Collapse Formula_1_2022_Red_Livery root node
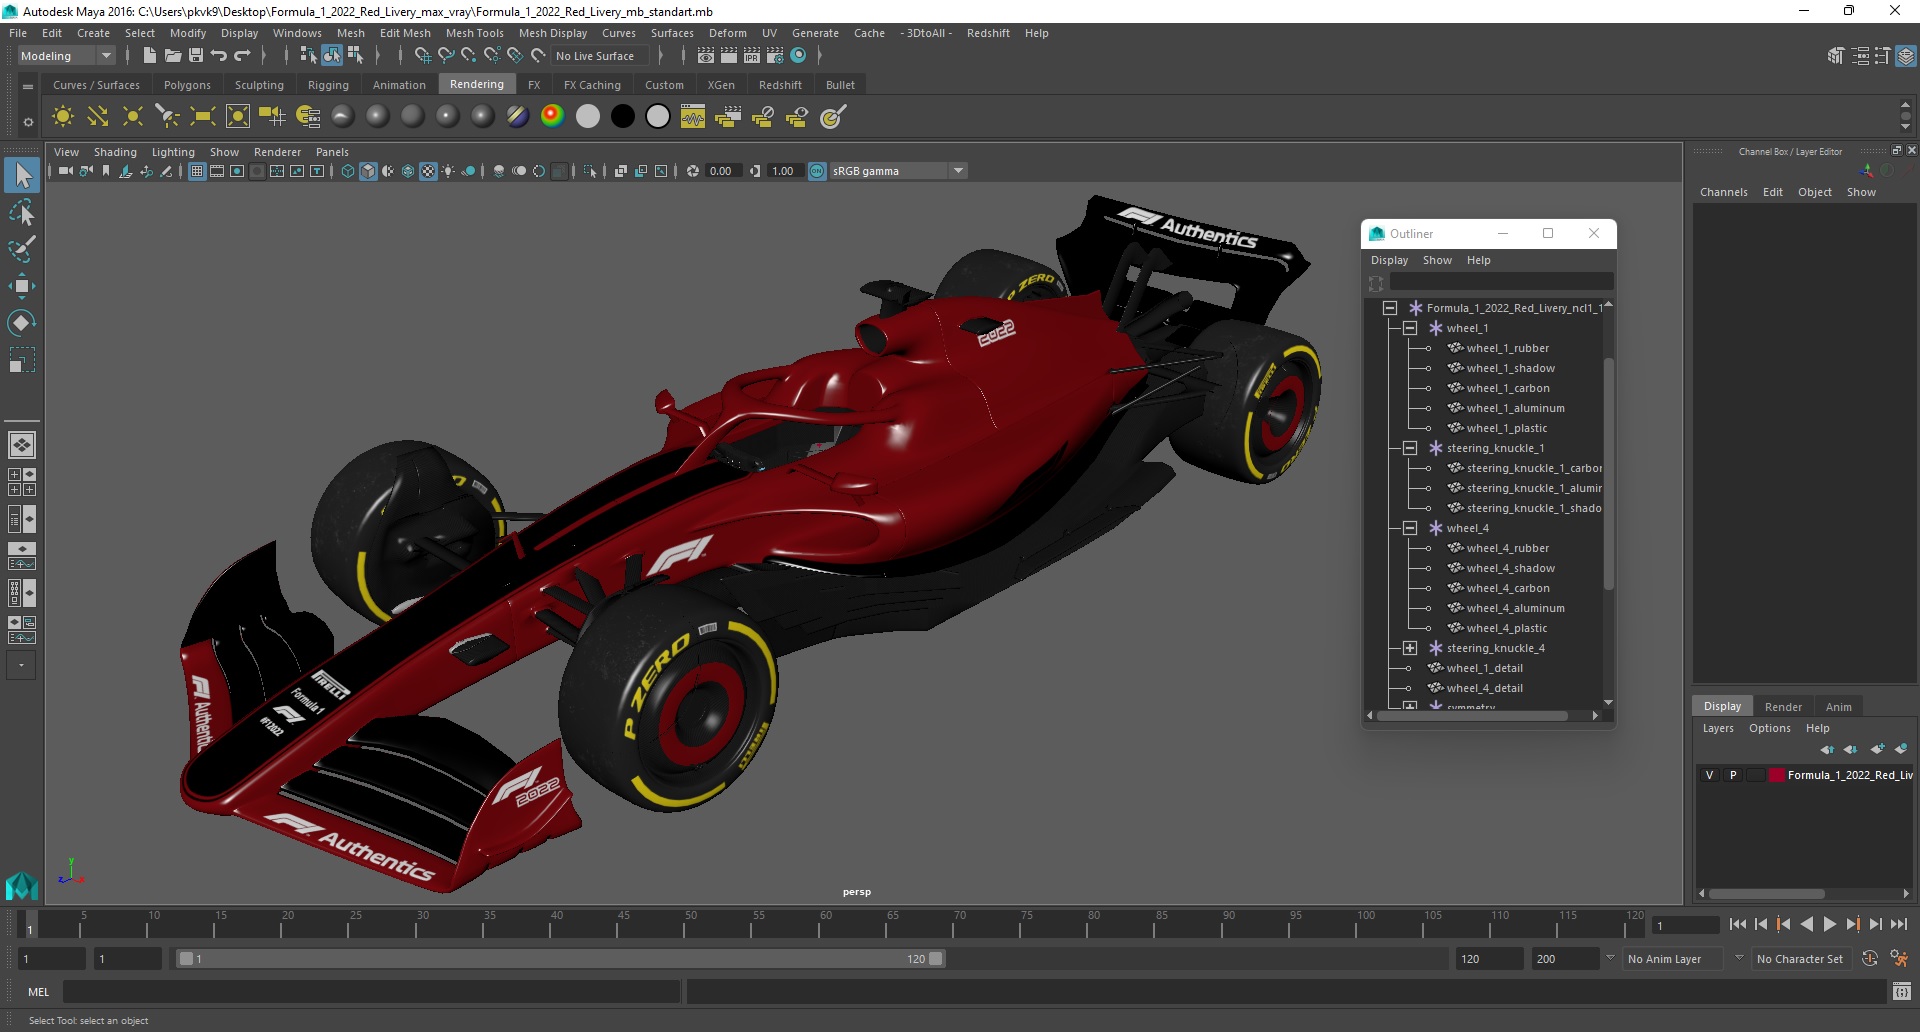The height and width of the screenshot is (1032, 1920). (x=1390, y=308)
